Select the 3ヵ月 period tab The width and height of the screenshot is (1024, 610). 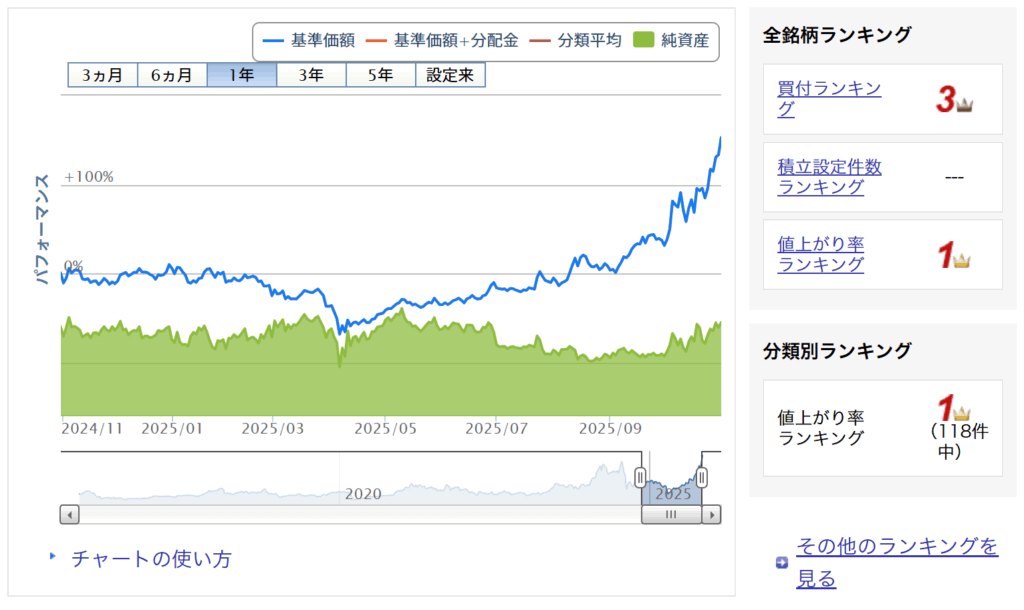[x=102, y=75]
